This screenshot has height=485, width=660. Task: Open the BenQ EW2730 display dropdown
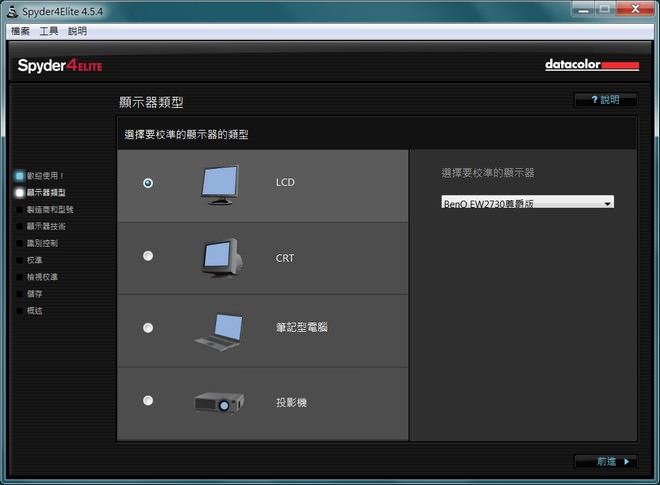527,203
